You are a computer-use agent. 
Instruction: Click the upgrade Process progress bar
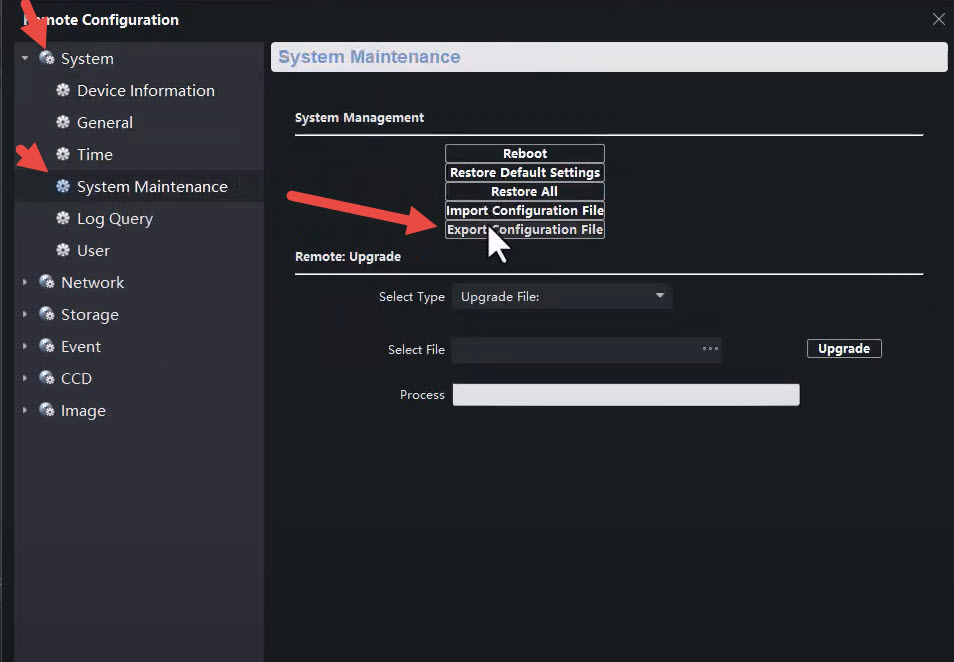(x=626, y=395)
